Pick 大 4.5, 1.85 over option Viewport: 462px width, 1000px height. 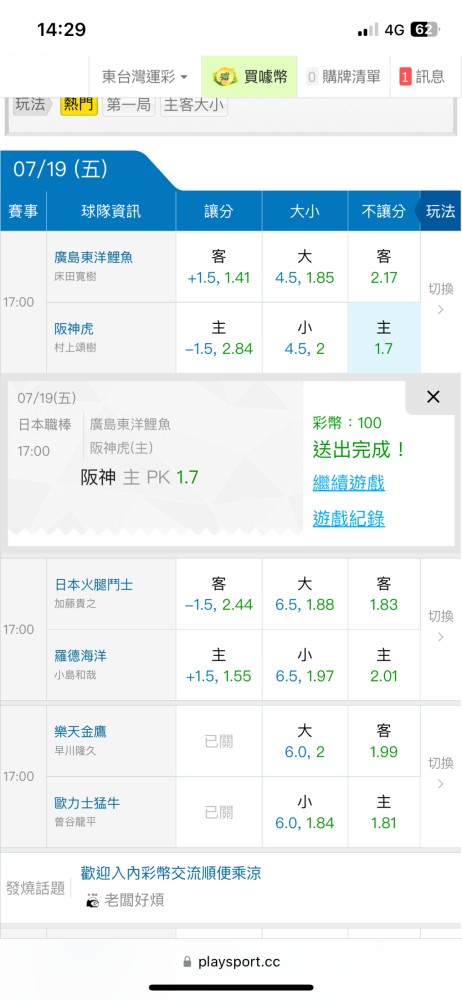click(305, 267)
